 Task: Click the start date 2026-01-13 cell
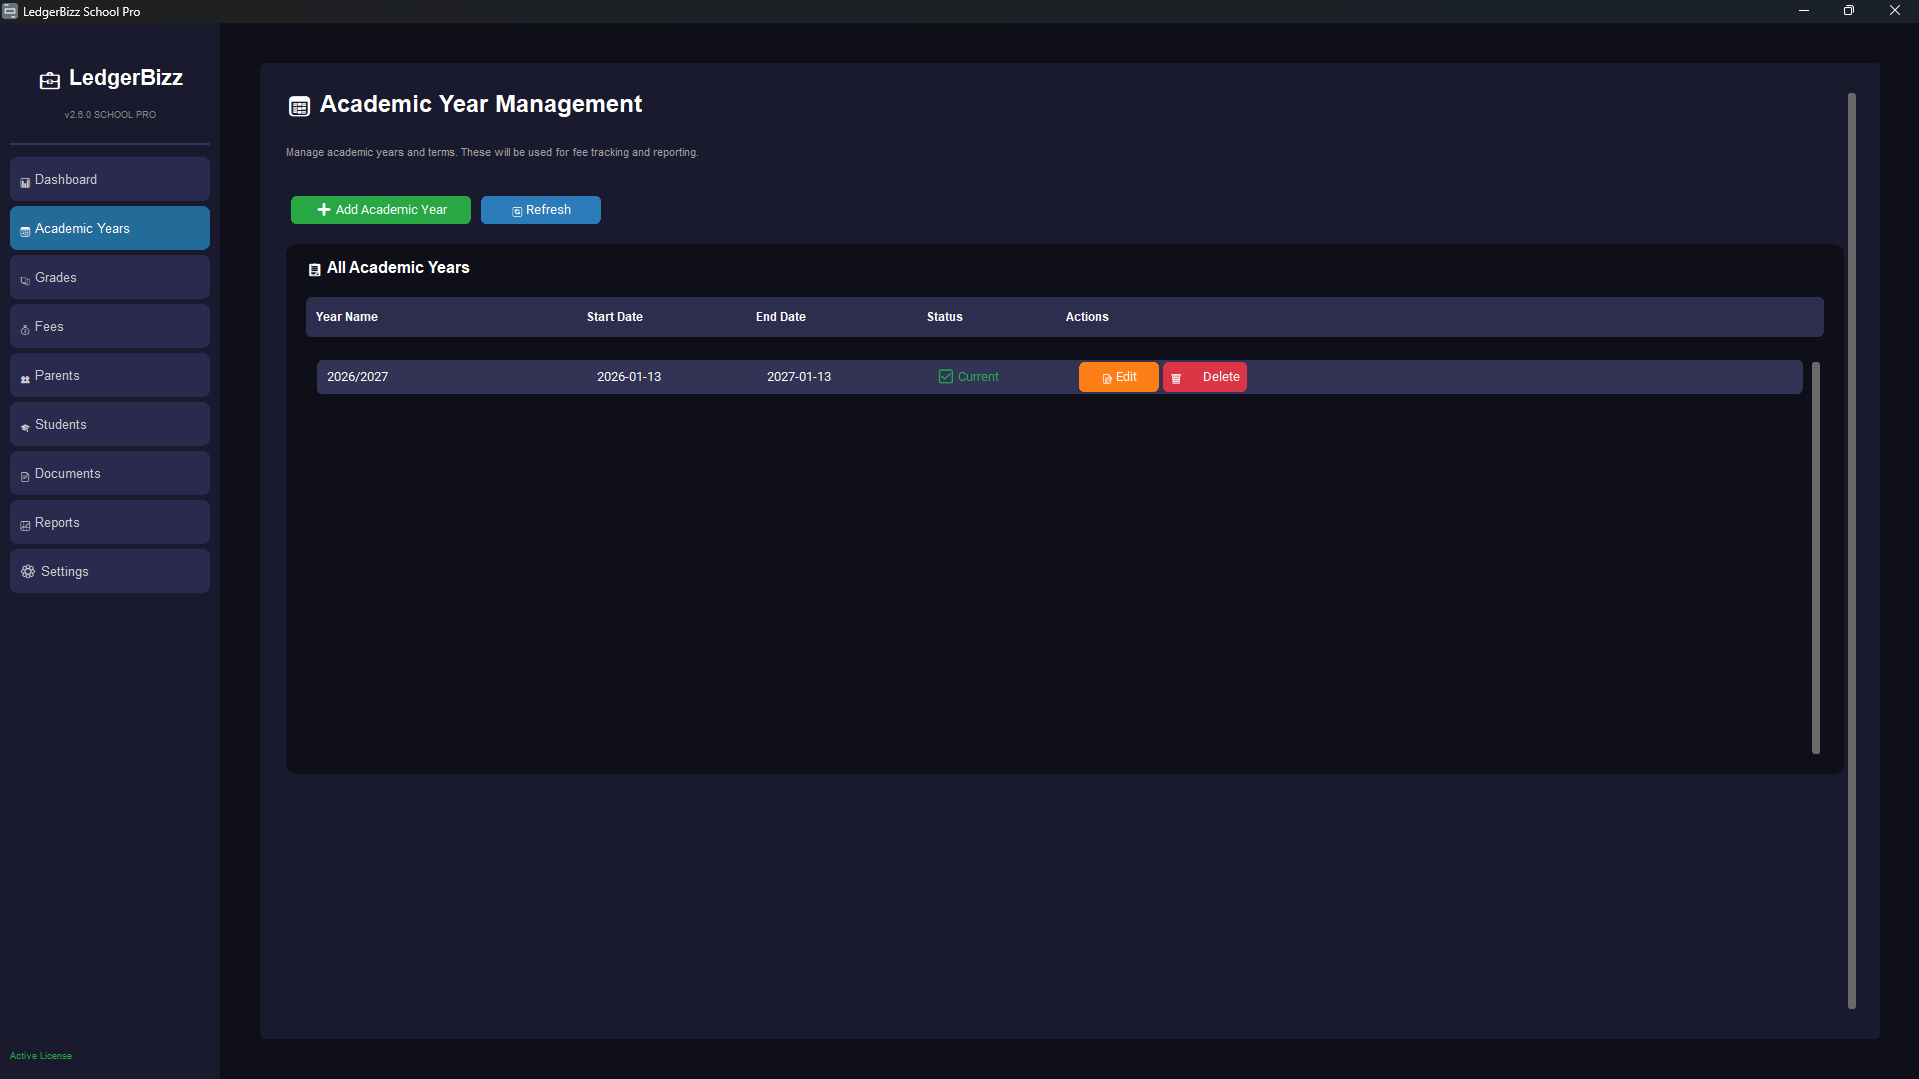(x=629, y=377)
